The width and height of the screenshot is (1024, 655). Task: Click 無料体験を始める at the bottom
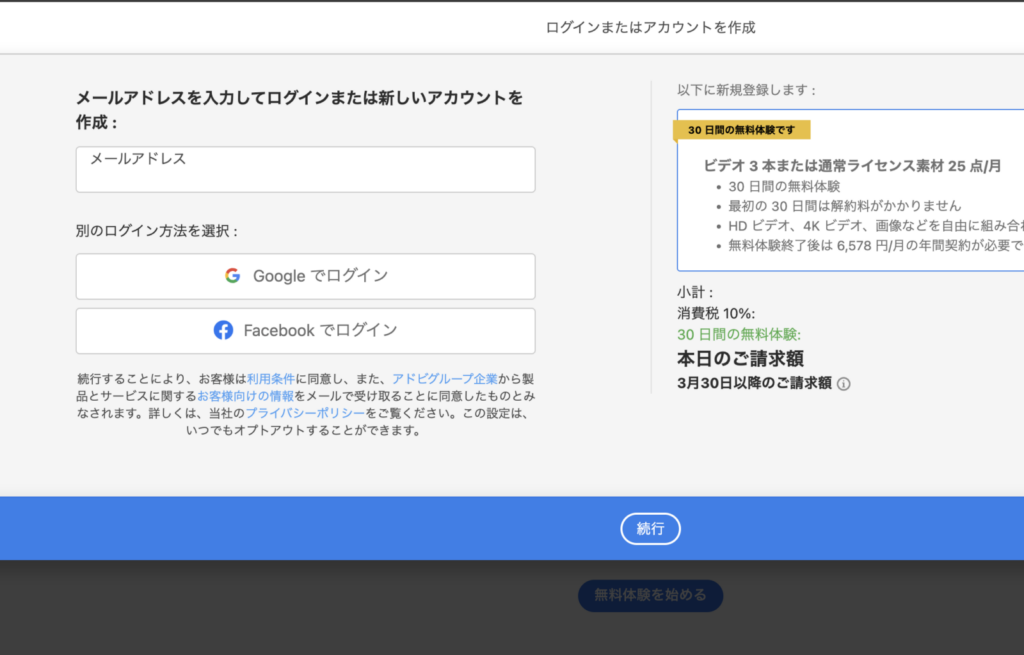point(650,595)
